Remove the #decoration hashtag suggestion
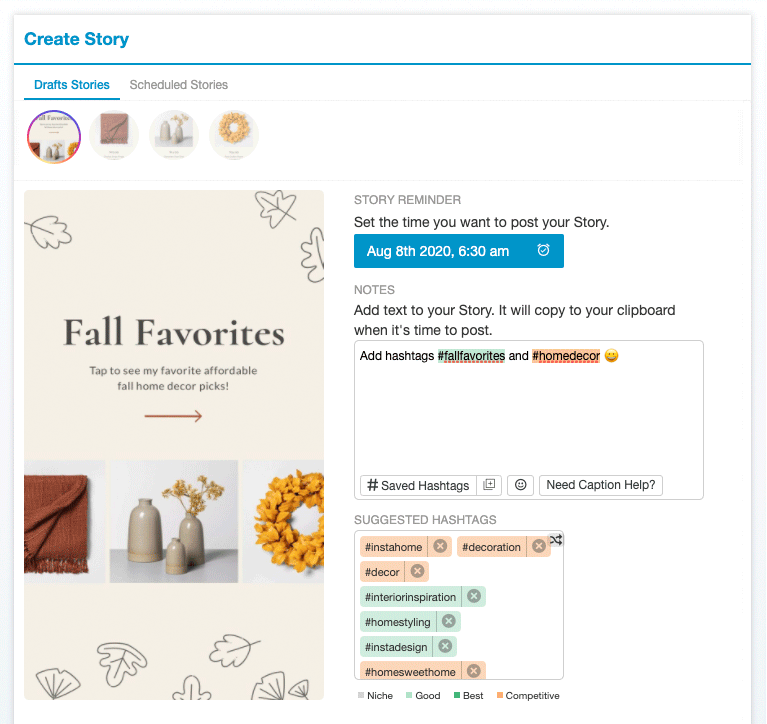This screenshot has width=767, height=724. click(539, 547)
